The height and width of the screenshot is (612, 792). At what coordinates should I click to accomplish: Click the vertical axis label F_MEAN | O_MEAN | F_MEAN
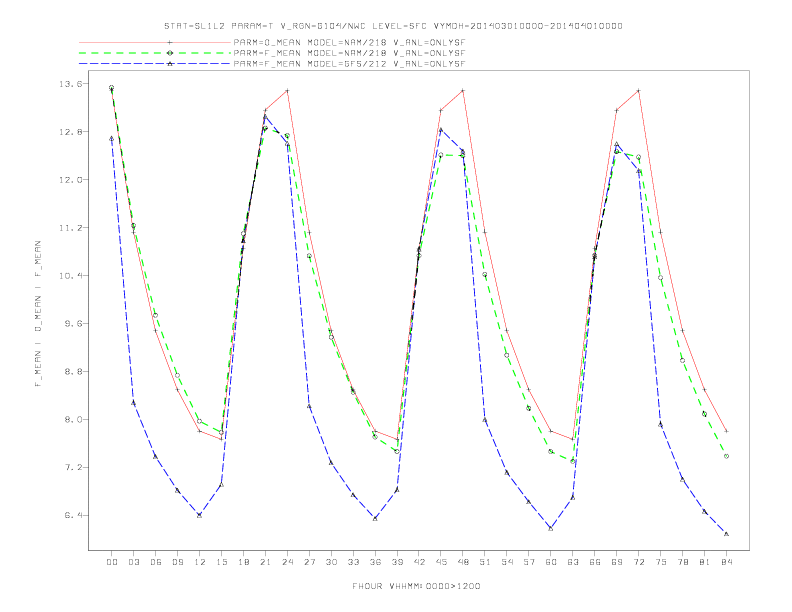38,314
